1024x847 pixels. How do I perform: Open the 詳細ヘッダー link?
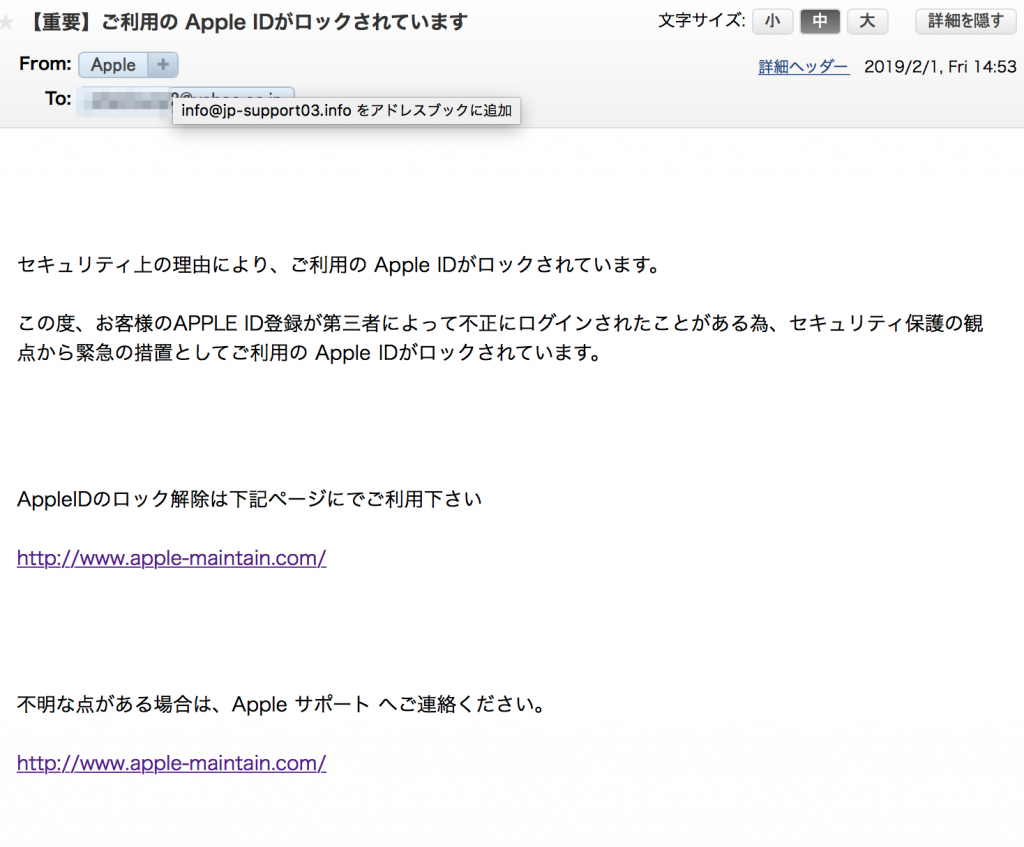point(804,67)
